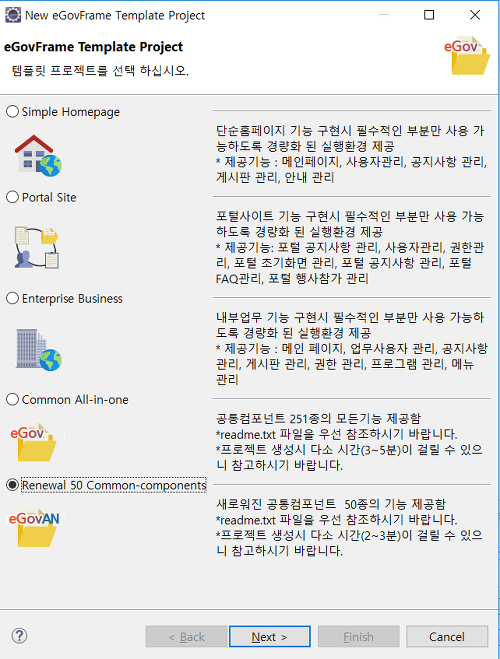Viewport: 500px width, 659px height.
Task: Click the eGovFrame Template Project heading
Action: click(93, 47)
